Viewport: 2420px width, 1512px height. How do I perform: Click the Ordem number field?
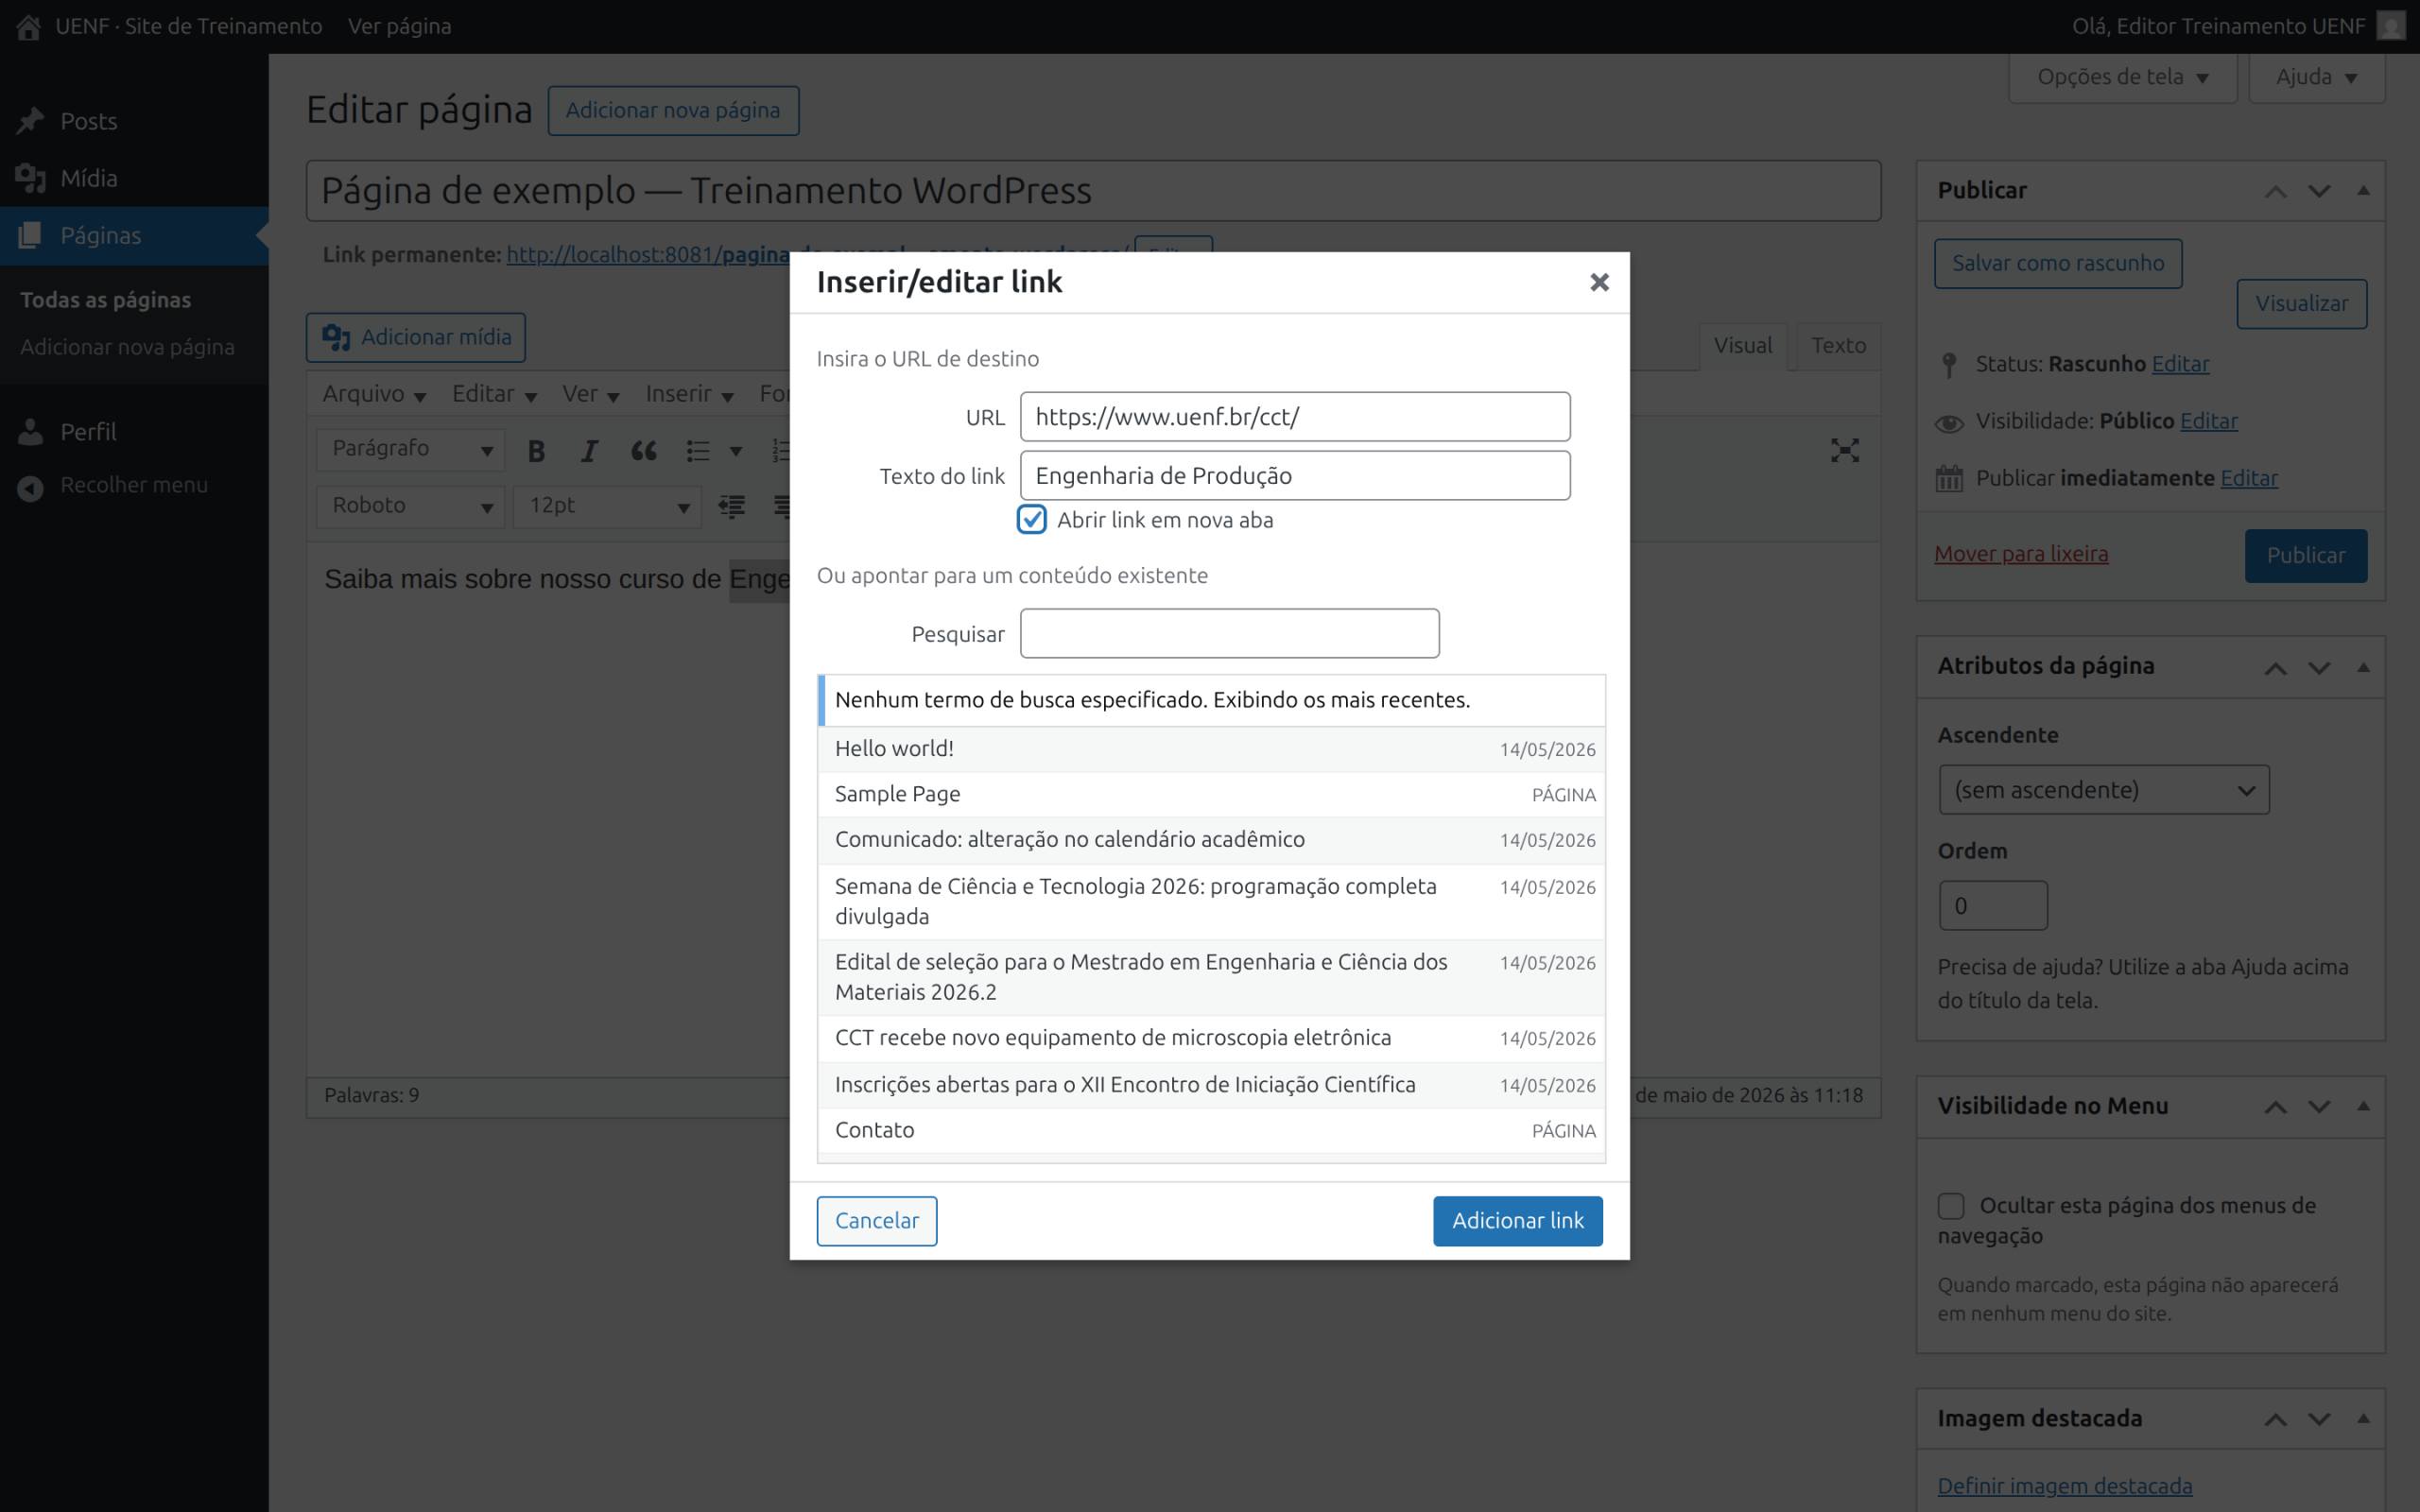[x=1993, y=906]
